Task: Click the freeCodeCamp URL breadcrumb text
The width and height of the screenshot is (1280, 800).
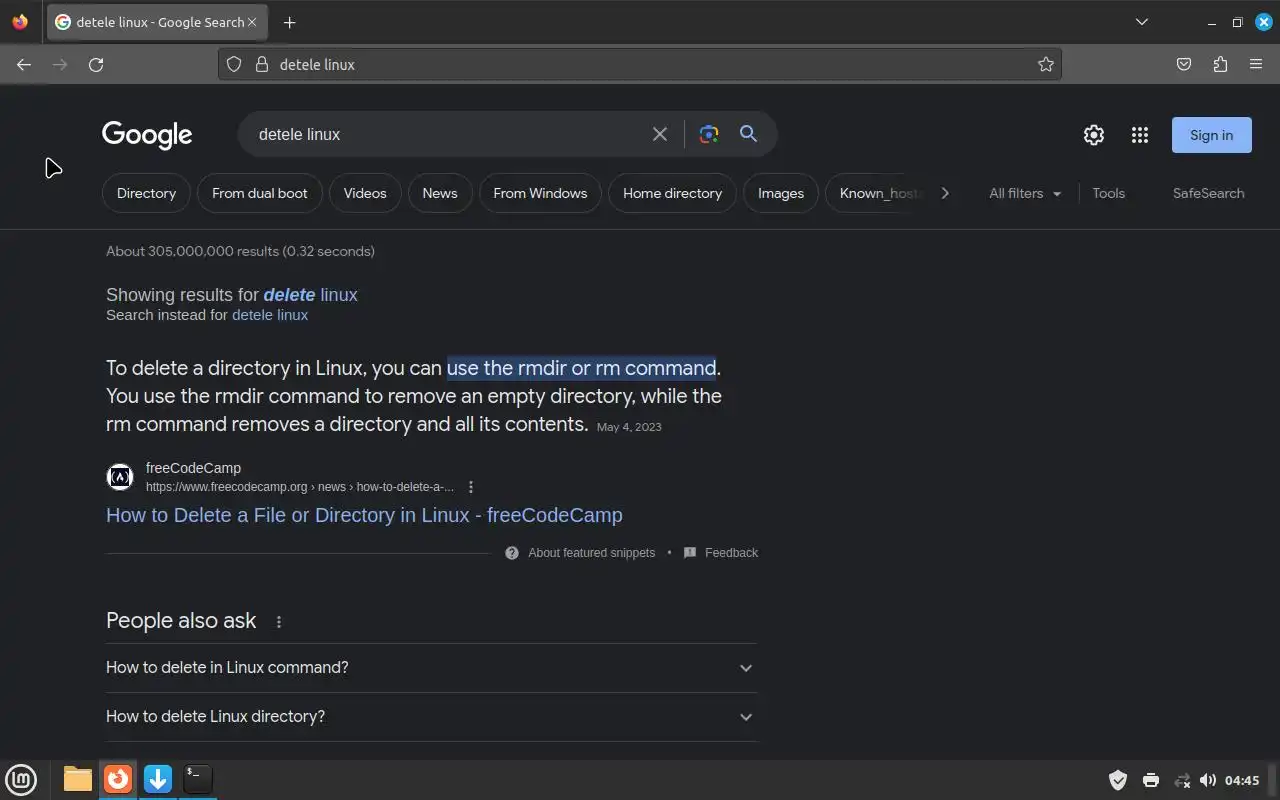Action: point(300,487)
